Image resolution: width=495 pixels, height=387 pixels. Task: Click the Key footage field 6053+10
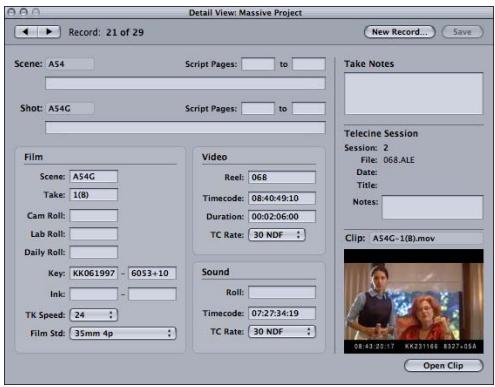(x=152, y=273)
